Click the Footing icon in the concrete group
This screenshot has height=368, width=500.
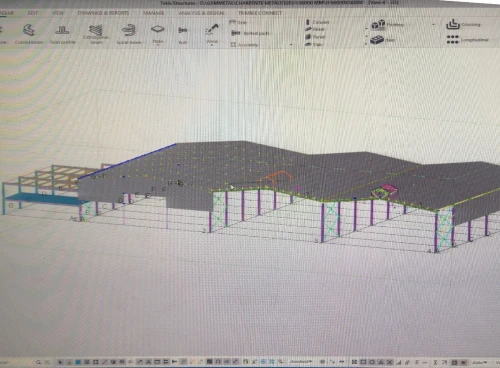point(378,25)
